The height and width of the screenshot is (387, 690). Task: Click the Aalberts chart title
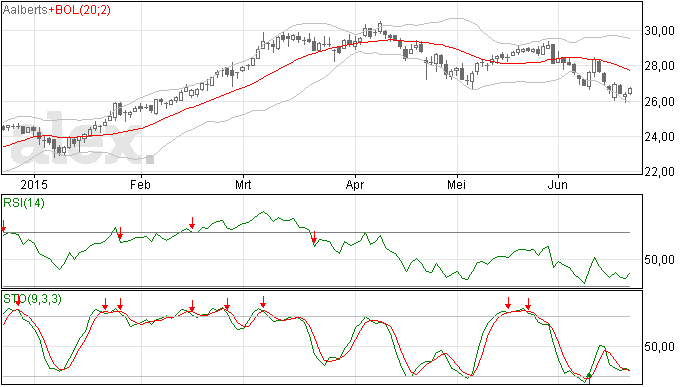pyautogui.click(x=26, y=10)
